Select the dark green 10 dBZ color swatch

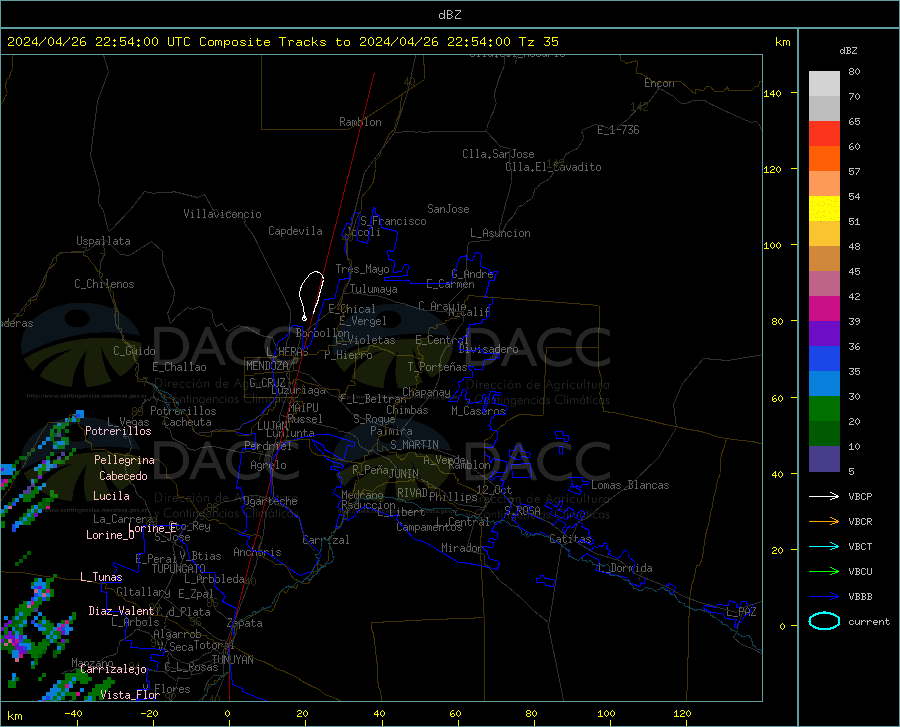[x=824, y=434]
